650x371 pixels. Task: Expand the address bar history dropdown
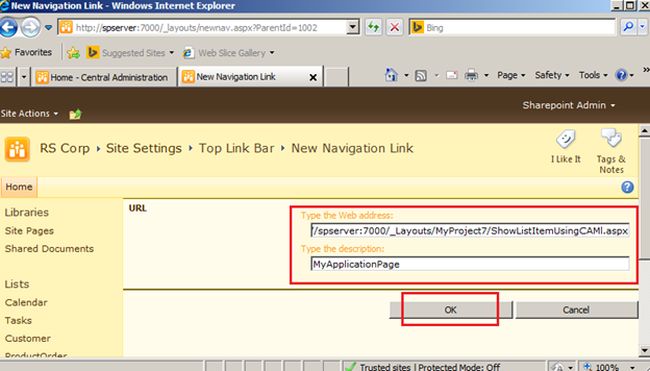pos(353,28)
